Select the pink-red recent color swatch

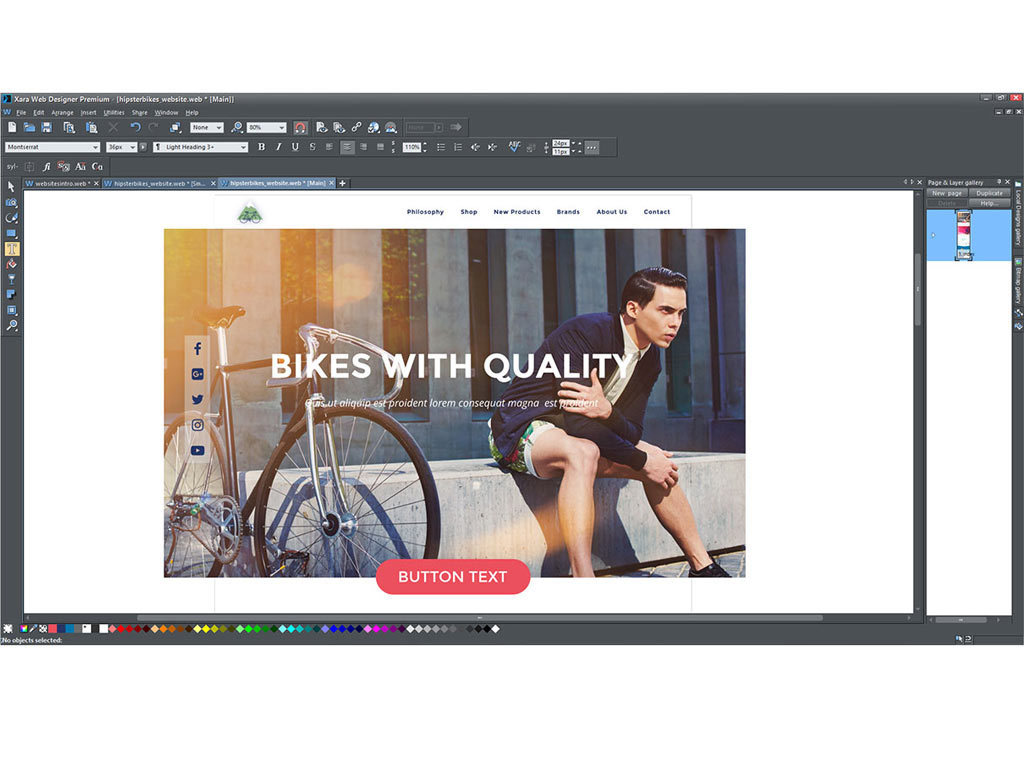53,629
